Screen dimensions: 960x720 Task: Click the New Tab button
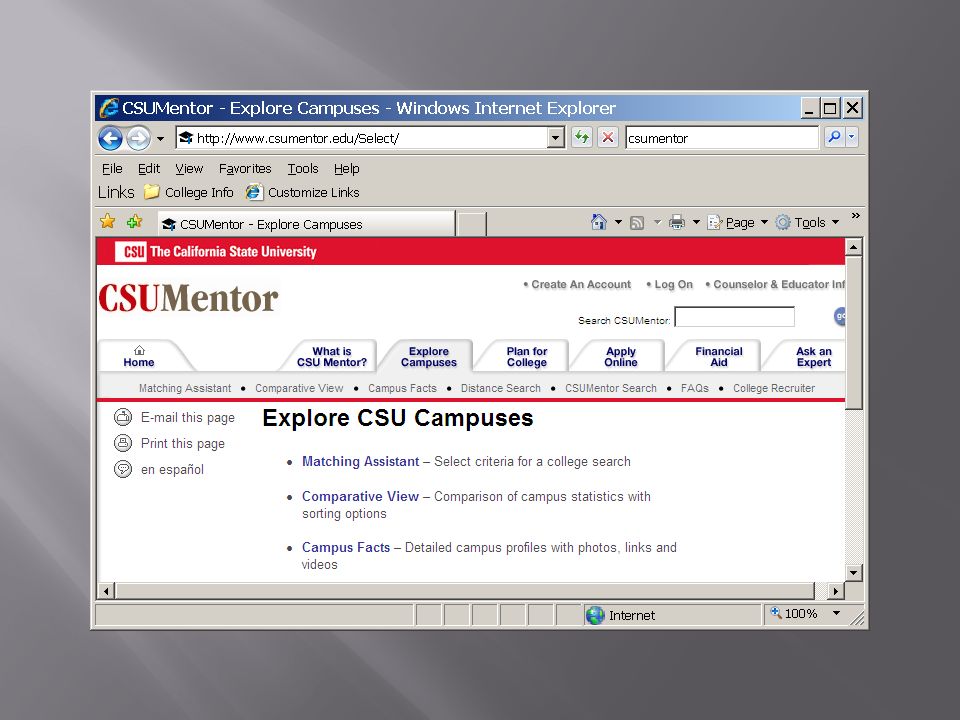coord(471,224)
